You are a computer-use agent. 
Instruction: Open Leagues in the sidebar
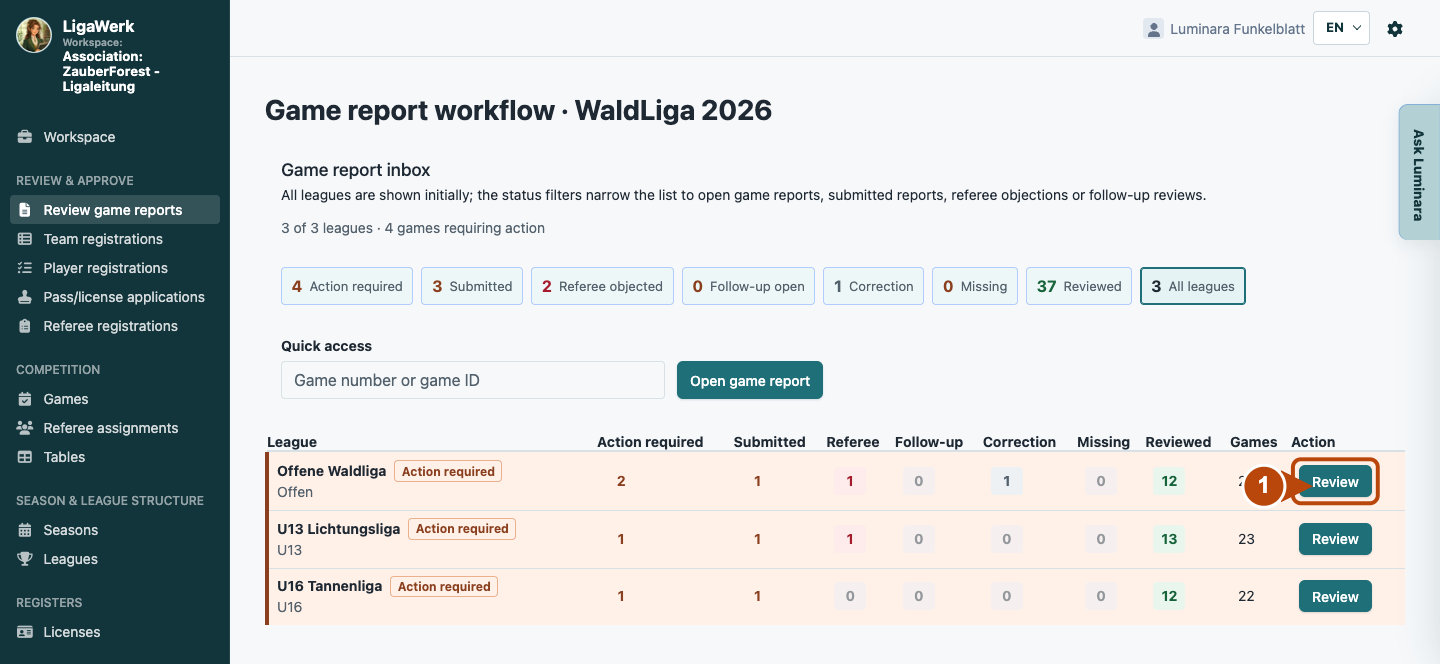tap(115, 559)
